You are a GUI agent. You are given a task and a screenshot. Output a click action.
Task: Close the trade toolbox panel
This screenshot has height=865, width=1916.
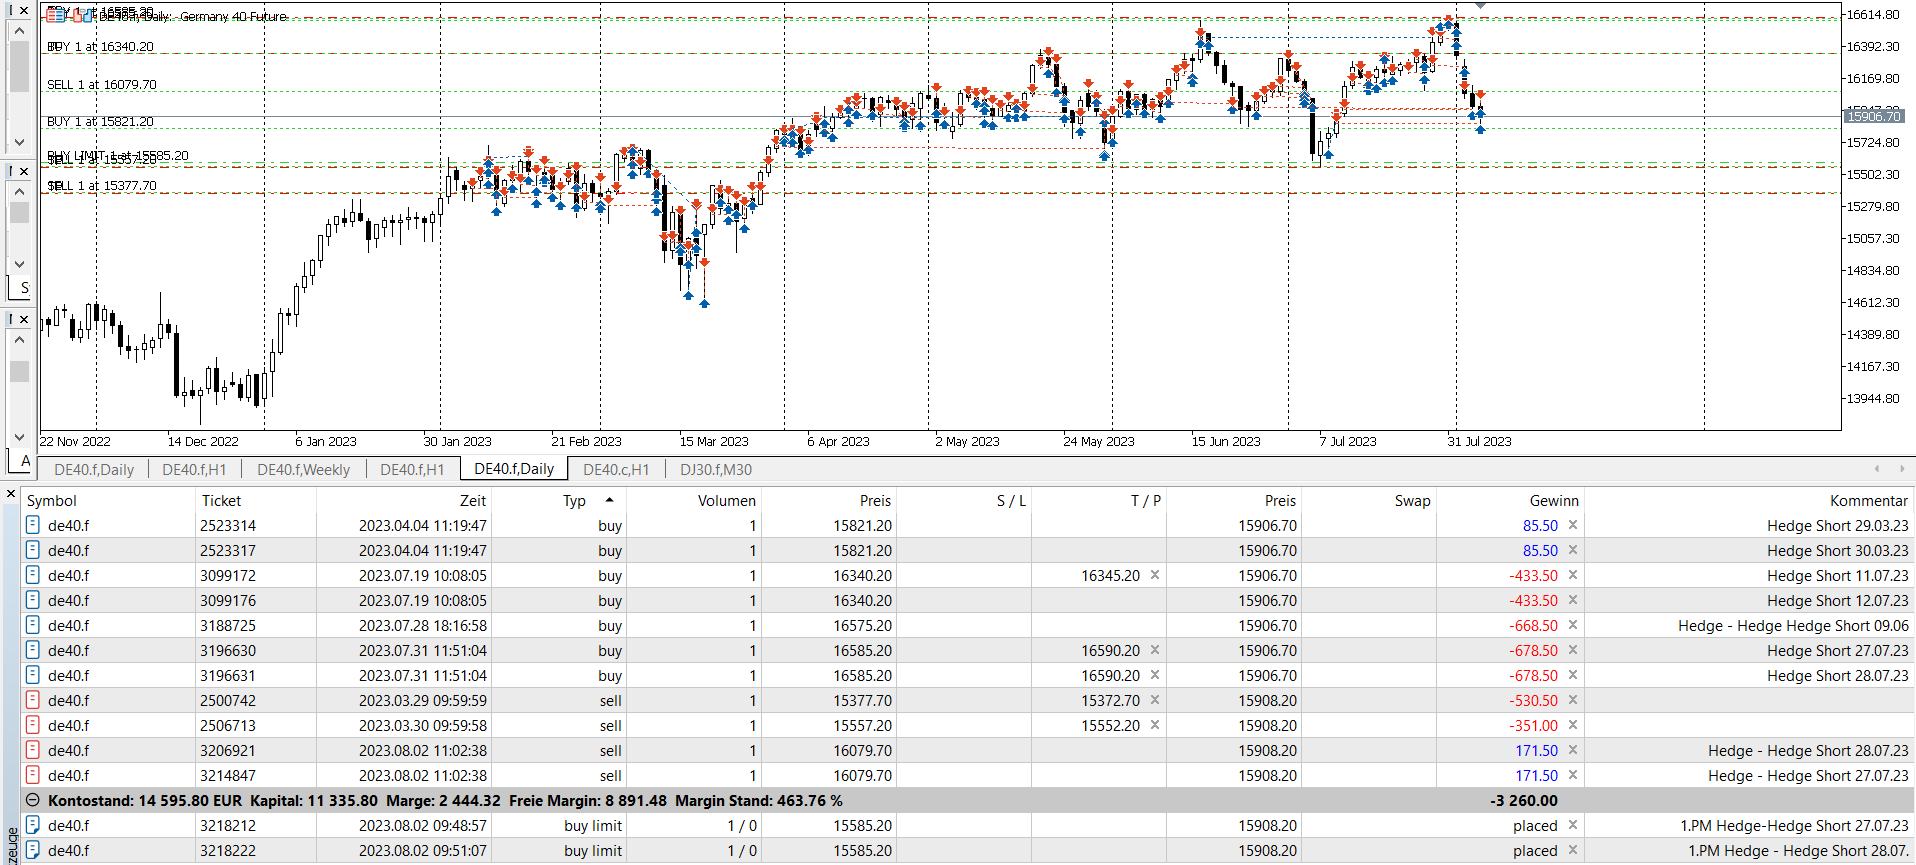(x=11, y=494)
